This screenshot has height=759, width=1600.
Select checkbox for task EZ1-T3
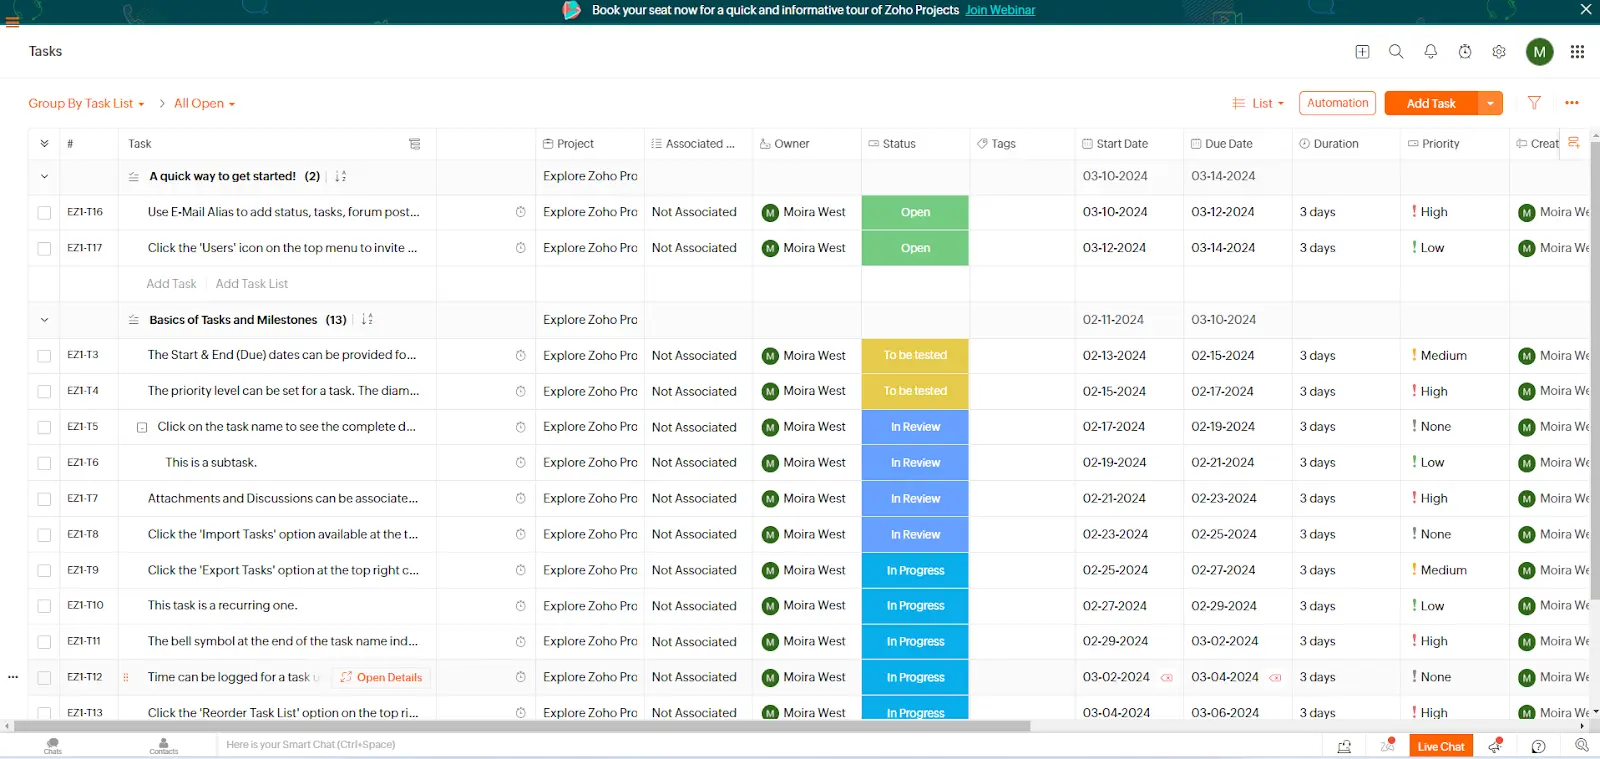pyautogui.click(x=44, y=356)
